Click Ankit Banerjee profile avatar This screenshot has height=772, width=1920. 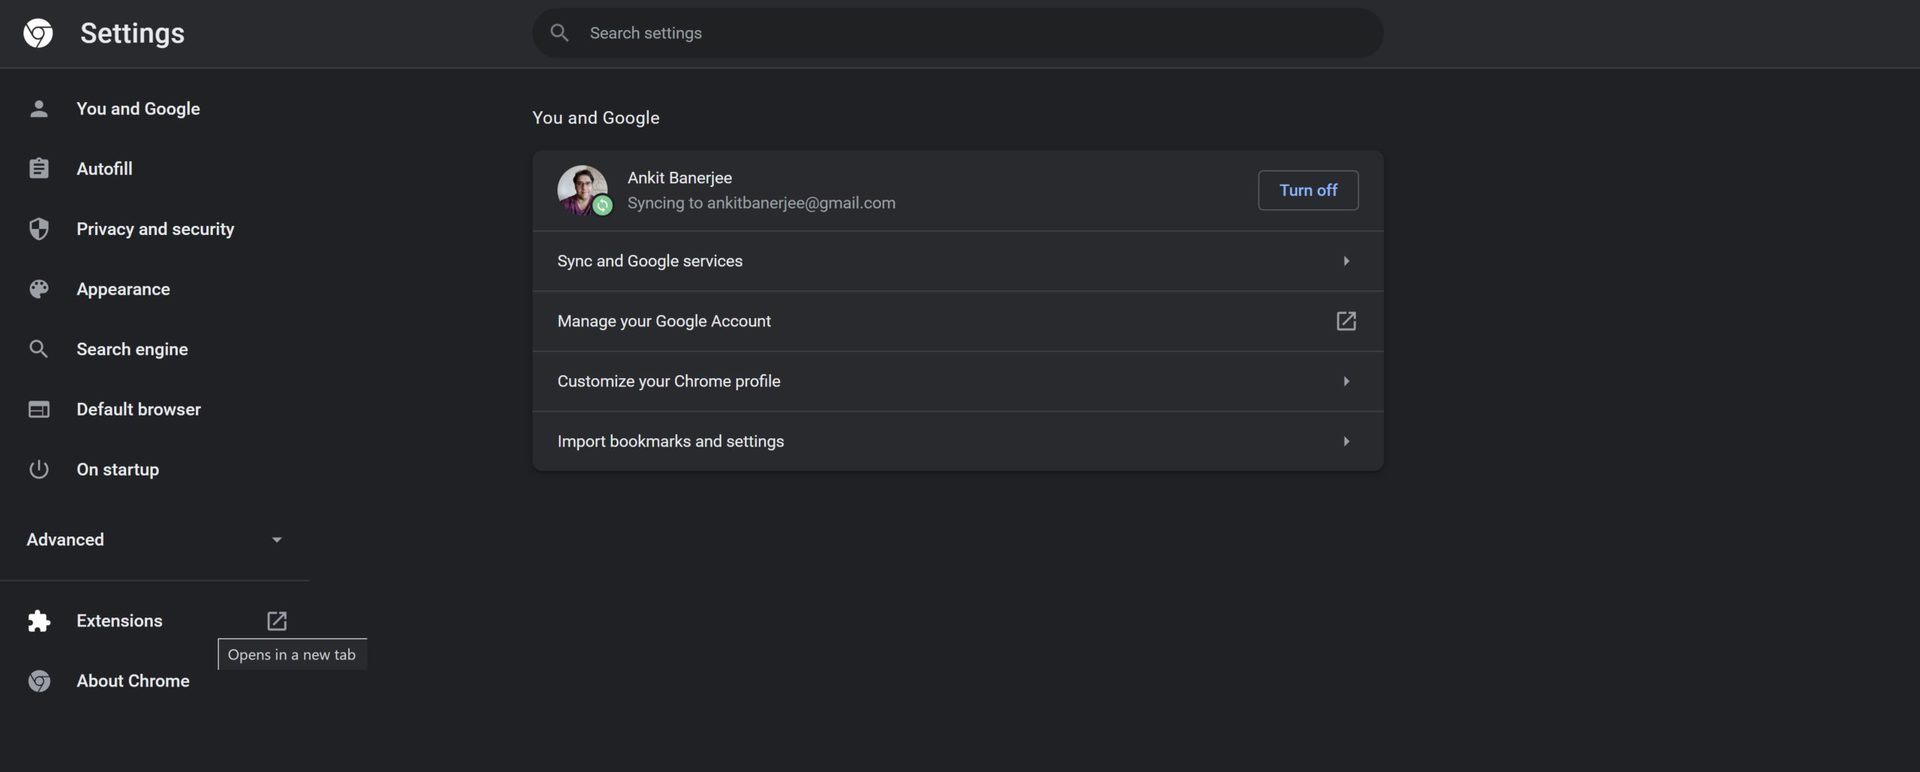(x=582, y=190)
